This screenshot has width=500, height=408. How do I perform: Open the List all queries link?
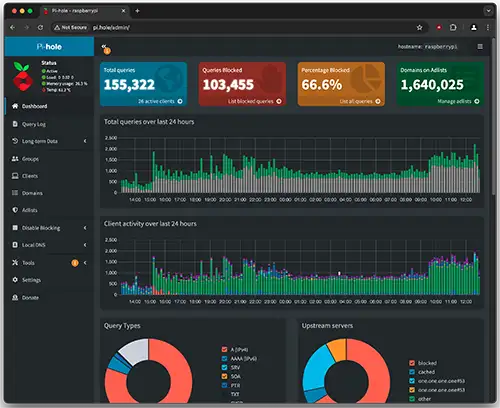click(x=360, y=101)
